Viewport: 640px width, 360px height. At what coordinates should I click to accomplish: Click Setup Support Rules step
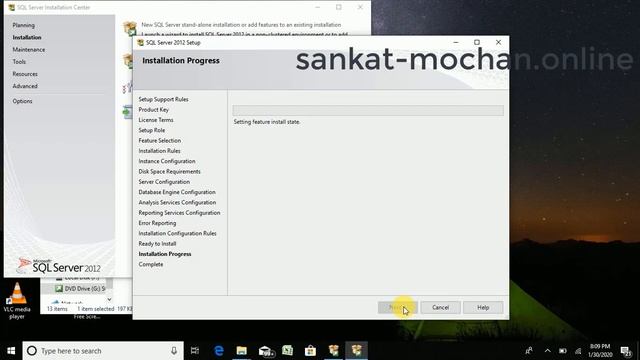tap(163, 100)
